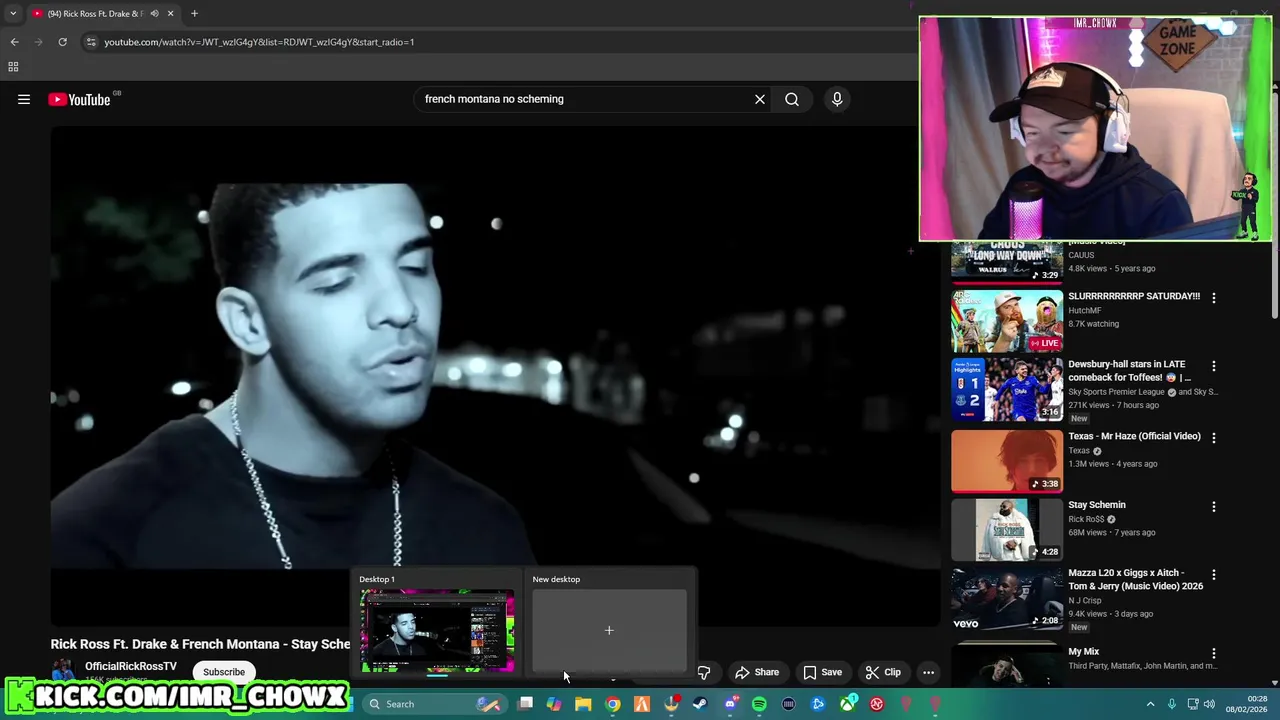
Task: Open Google Chrome taskbar icon
Action: tap(612, 704)
